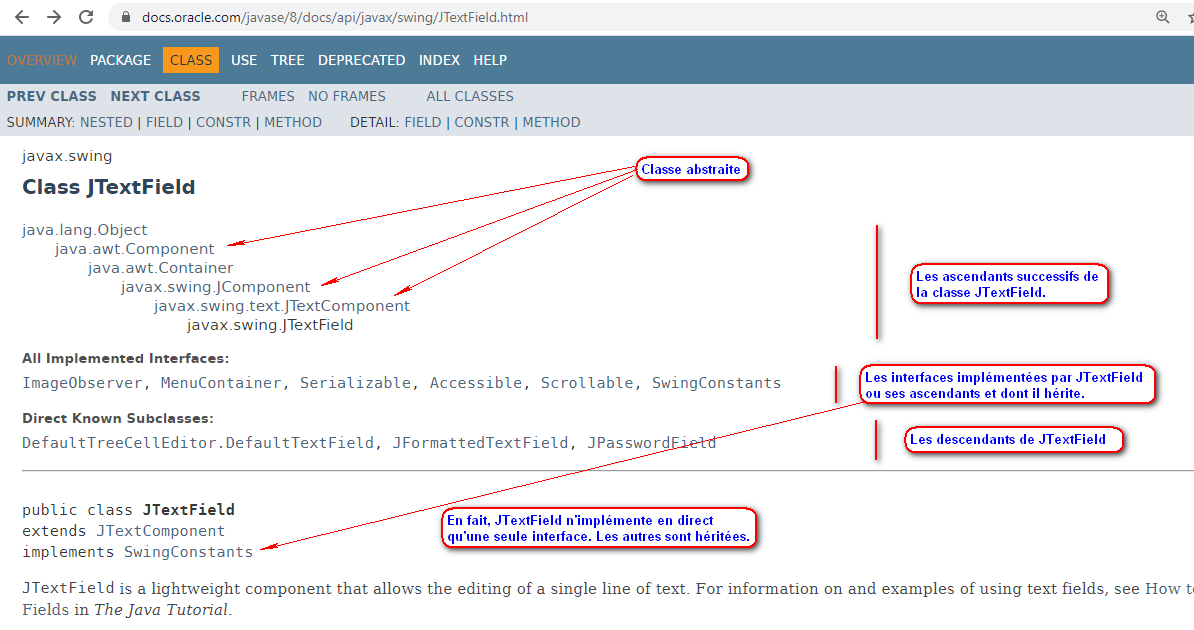1194x630 pixels.
Task: Open the PACKAGE navigation tab
Action: pyautogui.click(x=120, y=60)
